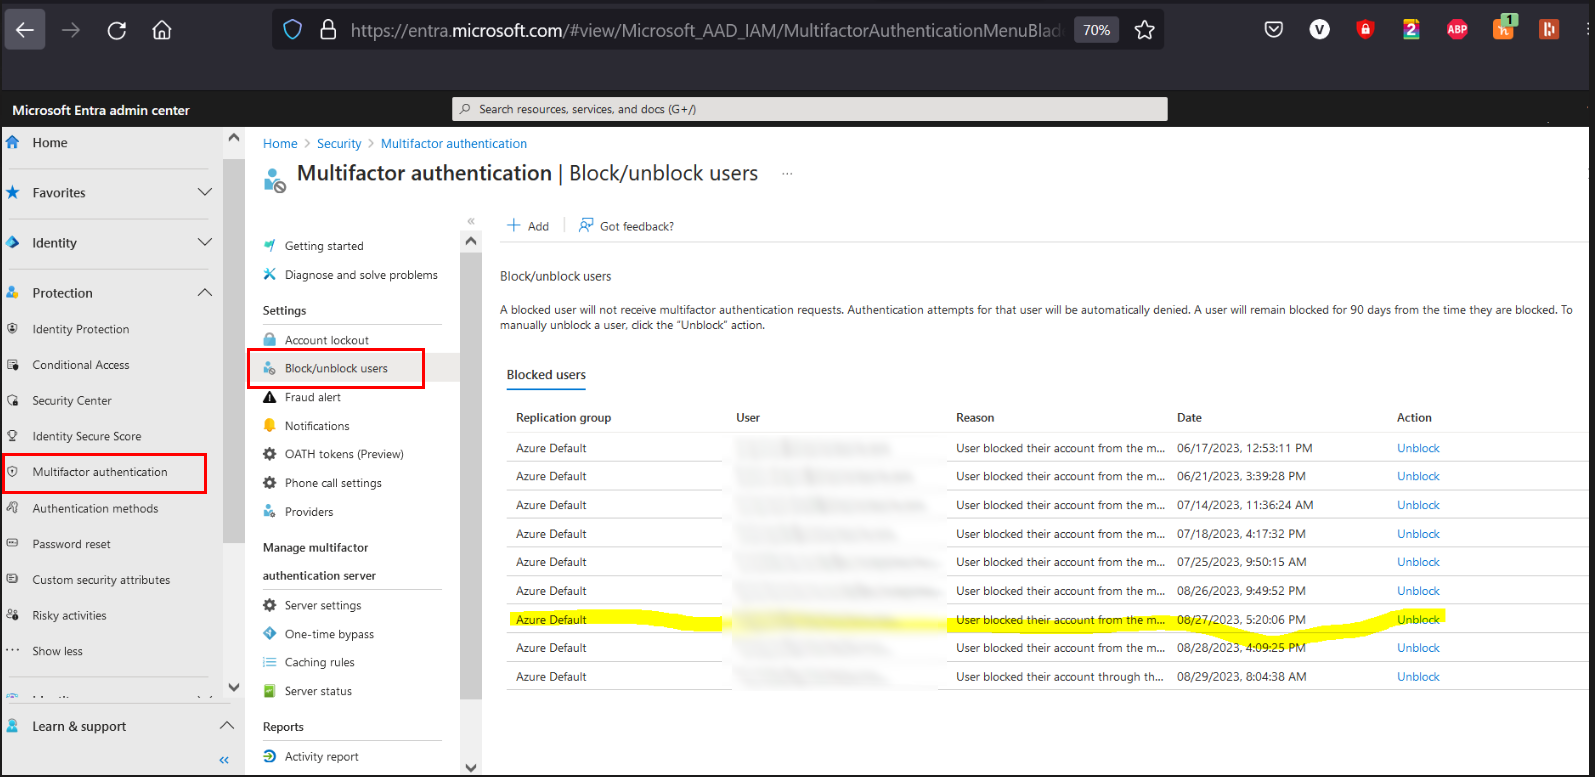The width and height of the screenshot is (1595, 777).
Task: Expand the Favorites section chevron
Action: [x=204, y=192]
